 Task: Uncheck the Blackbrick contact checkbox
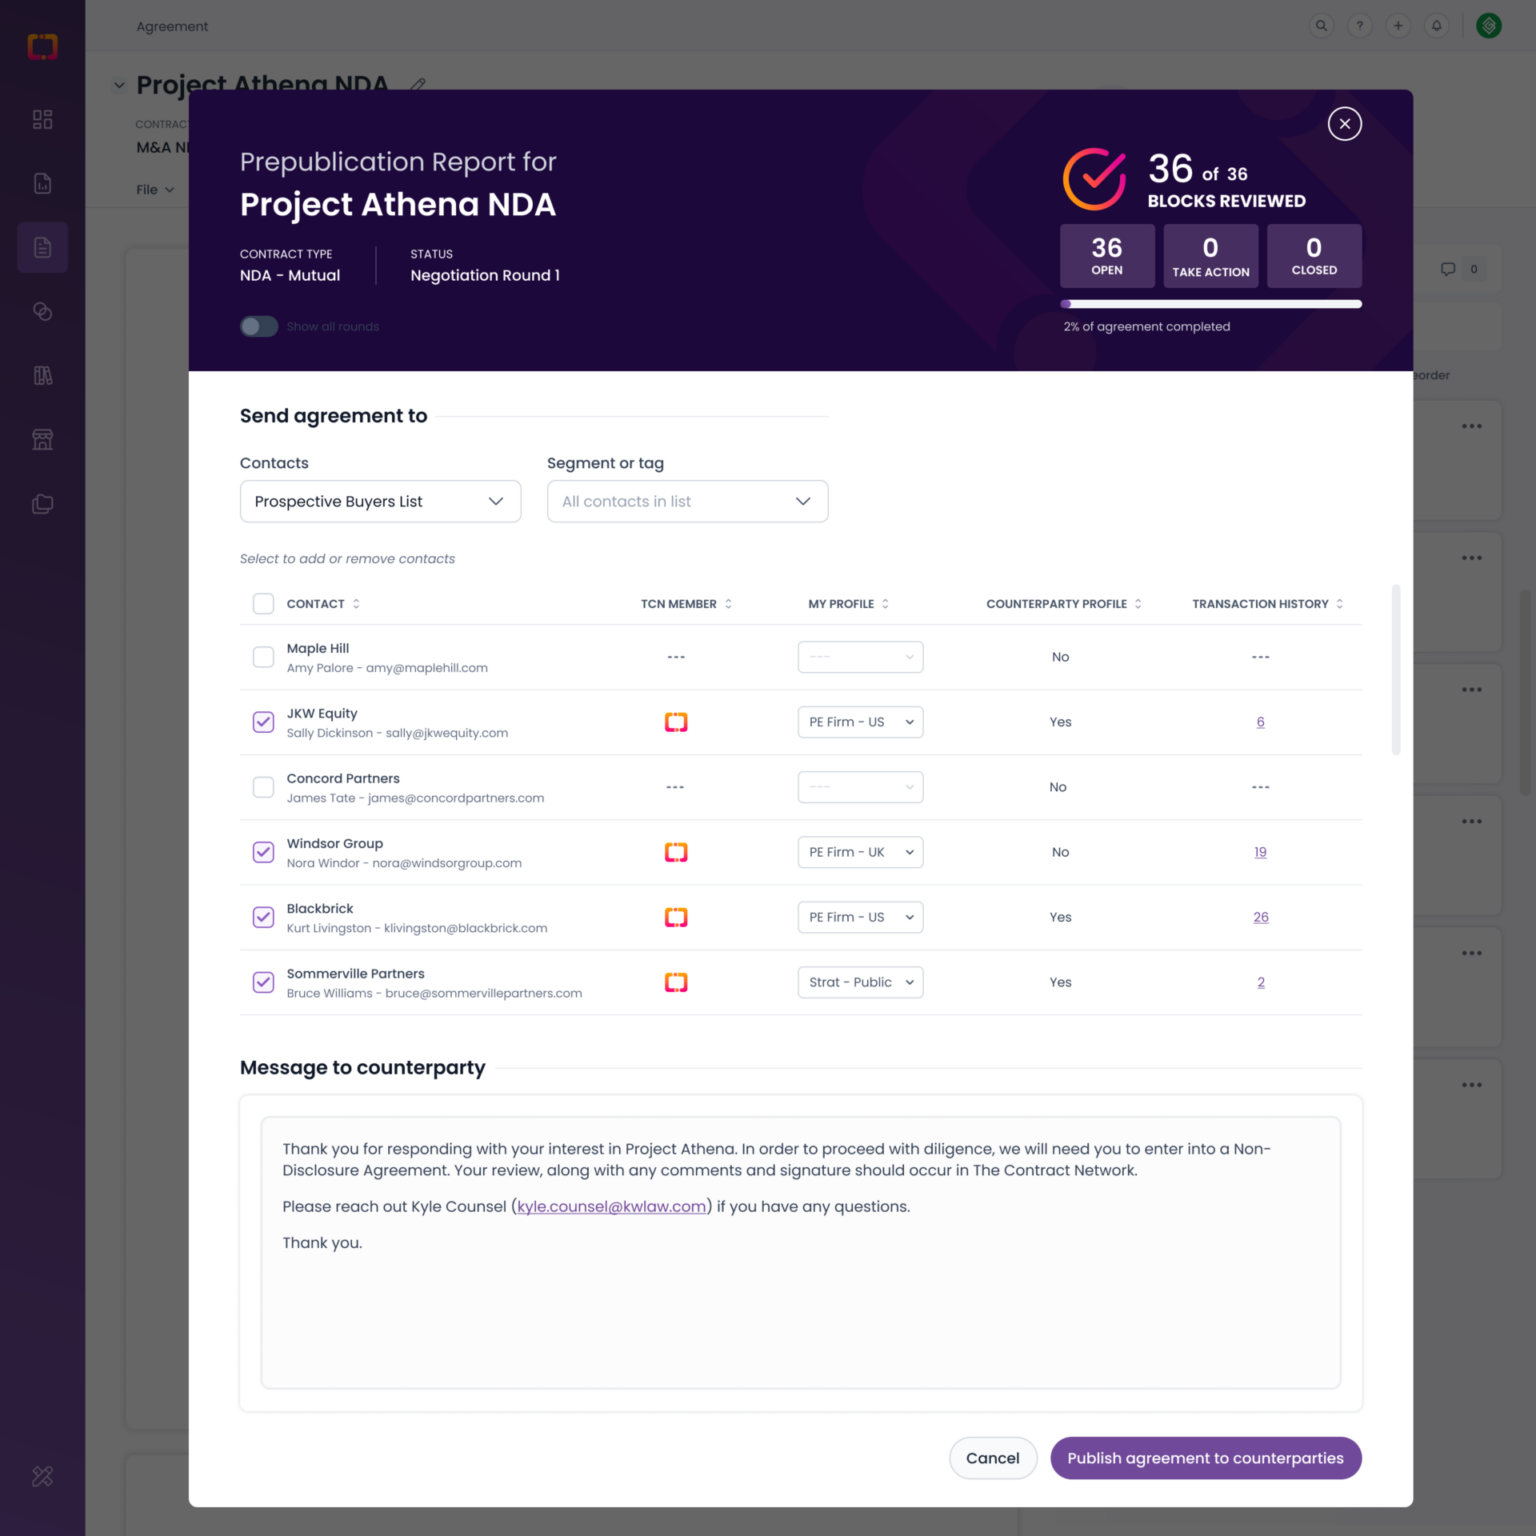(263, 917)
